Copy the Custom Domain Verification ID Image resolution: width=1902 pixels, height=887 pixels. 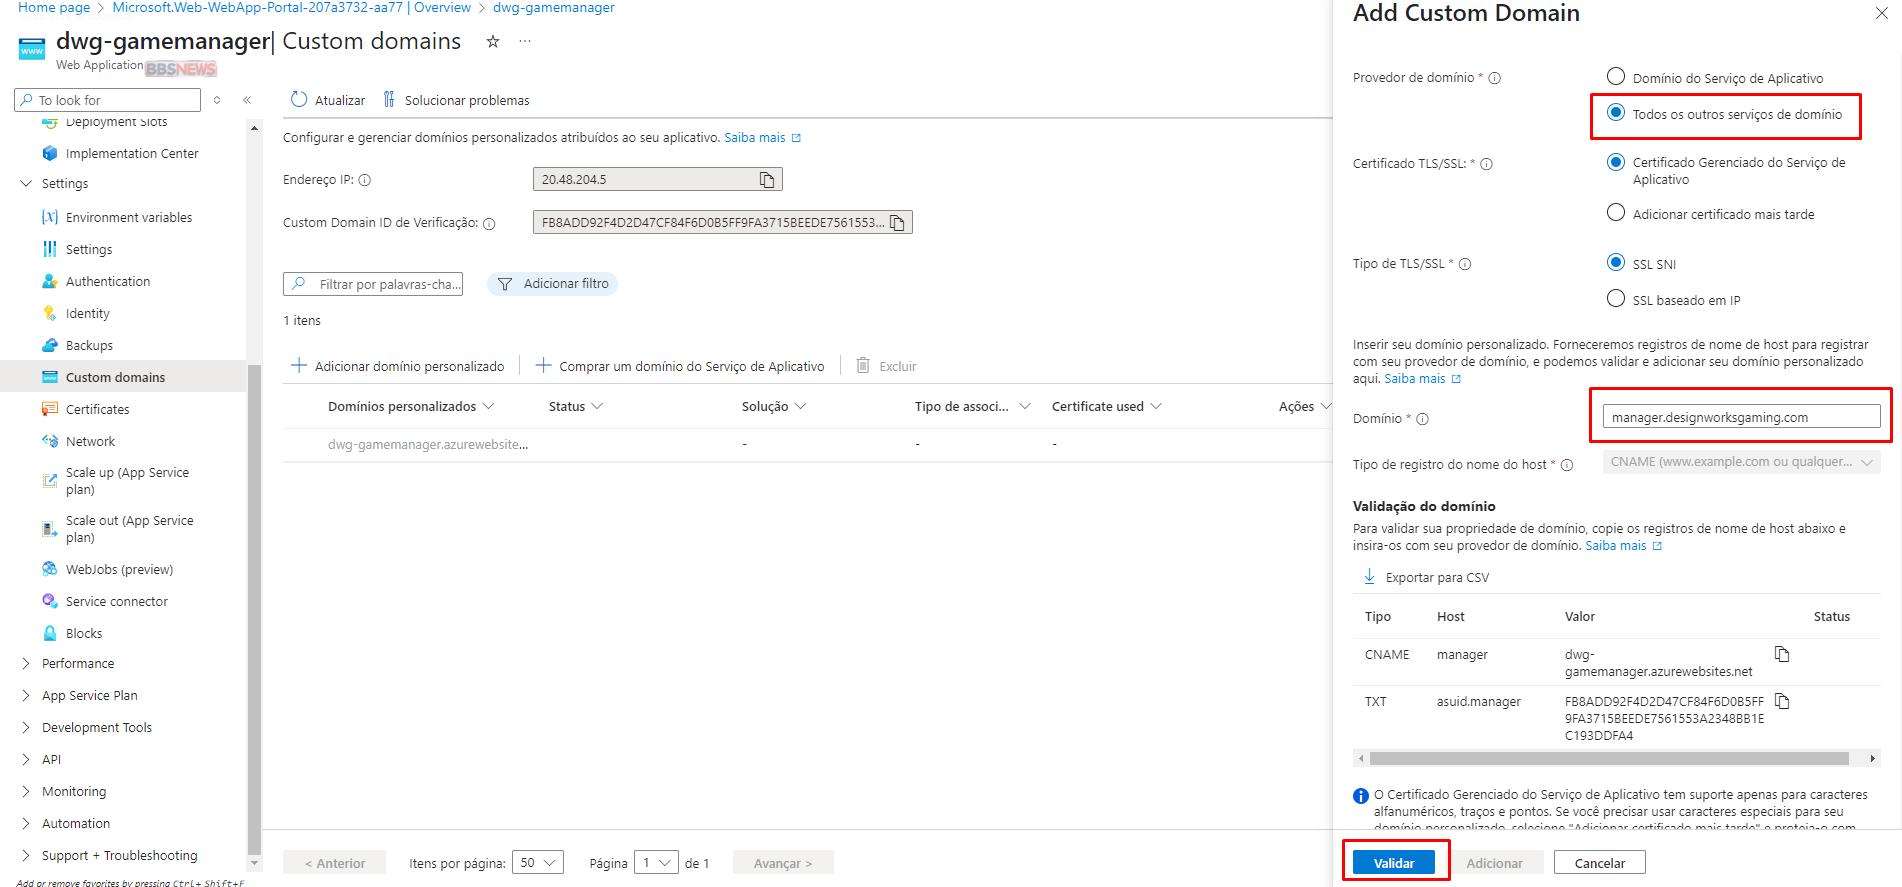coord(897,223)
